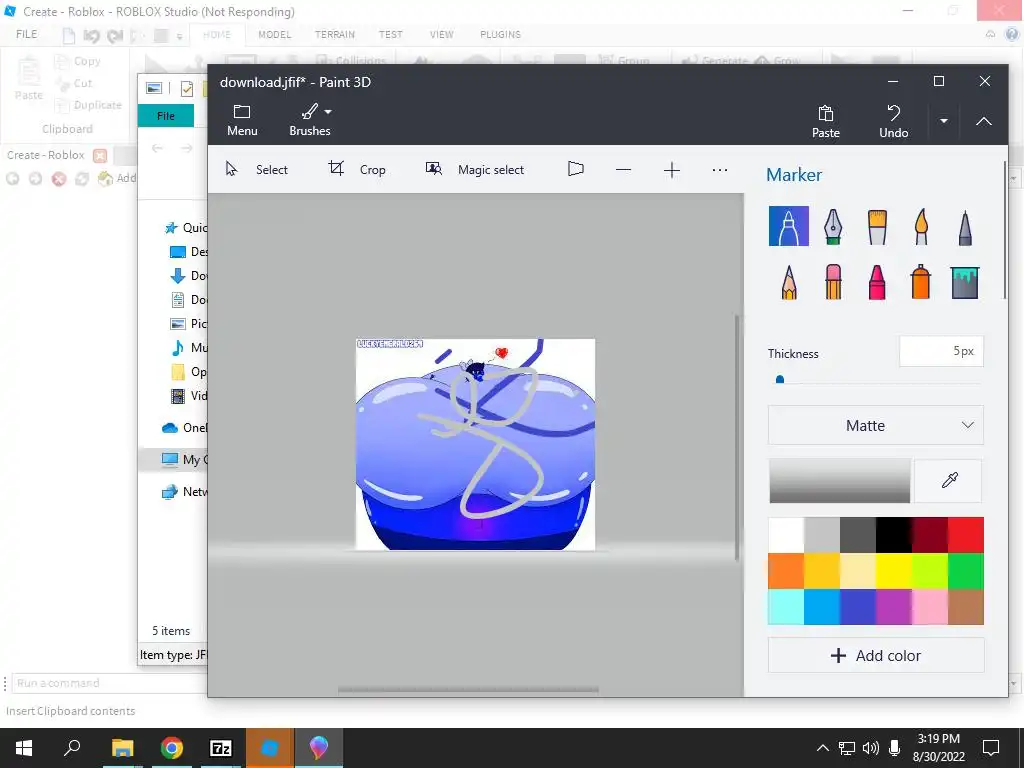Undo the last stroke

tap(893, 121)
